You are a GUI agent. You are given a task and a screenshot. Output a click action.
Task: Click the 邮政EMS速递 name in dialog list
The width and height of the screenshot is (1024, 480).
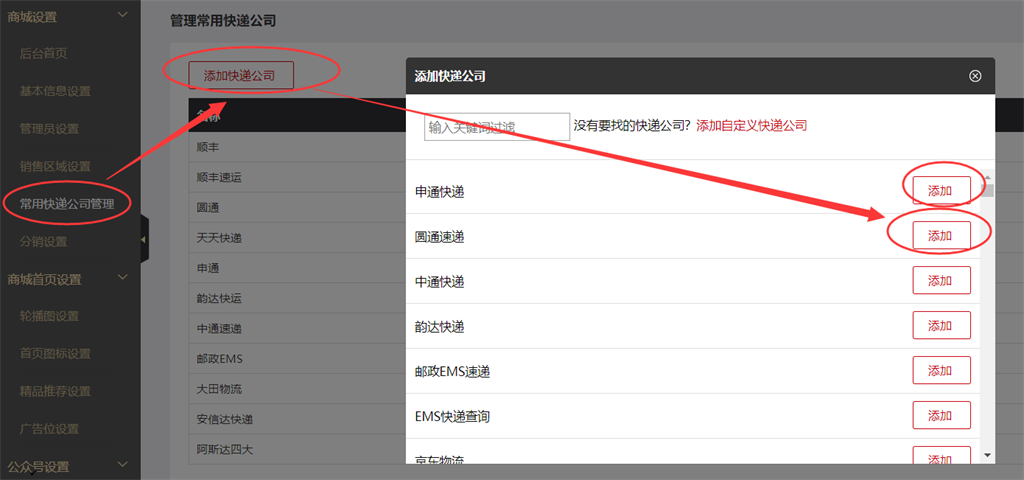coord(452,372)
